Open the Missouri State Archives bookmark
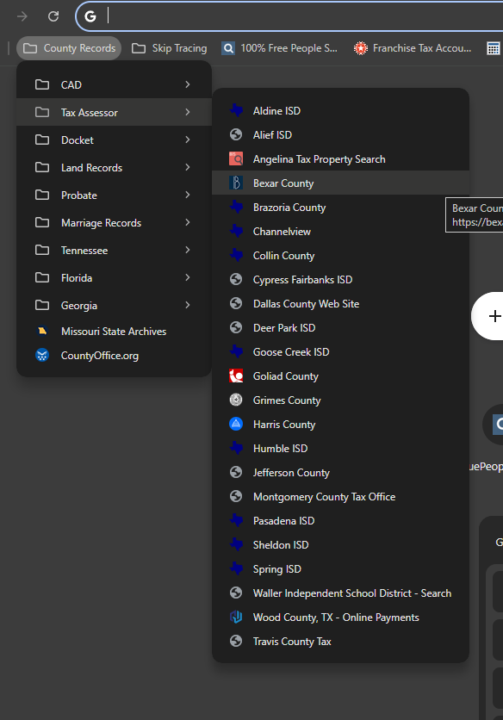The width and height of the screenshot is (503, 720). (x=114, y=331)
